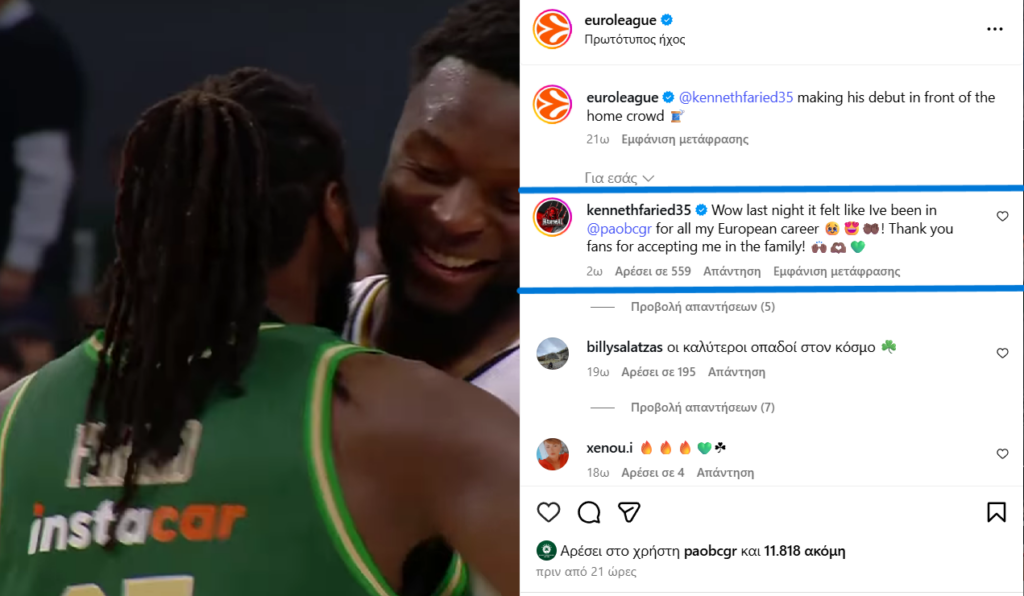Like billysalatzas's comment
The height and width of the screenshot is (596, 1024).
[1002, 353]
